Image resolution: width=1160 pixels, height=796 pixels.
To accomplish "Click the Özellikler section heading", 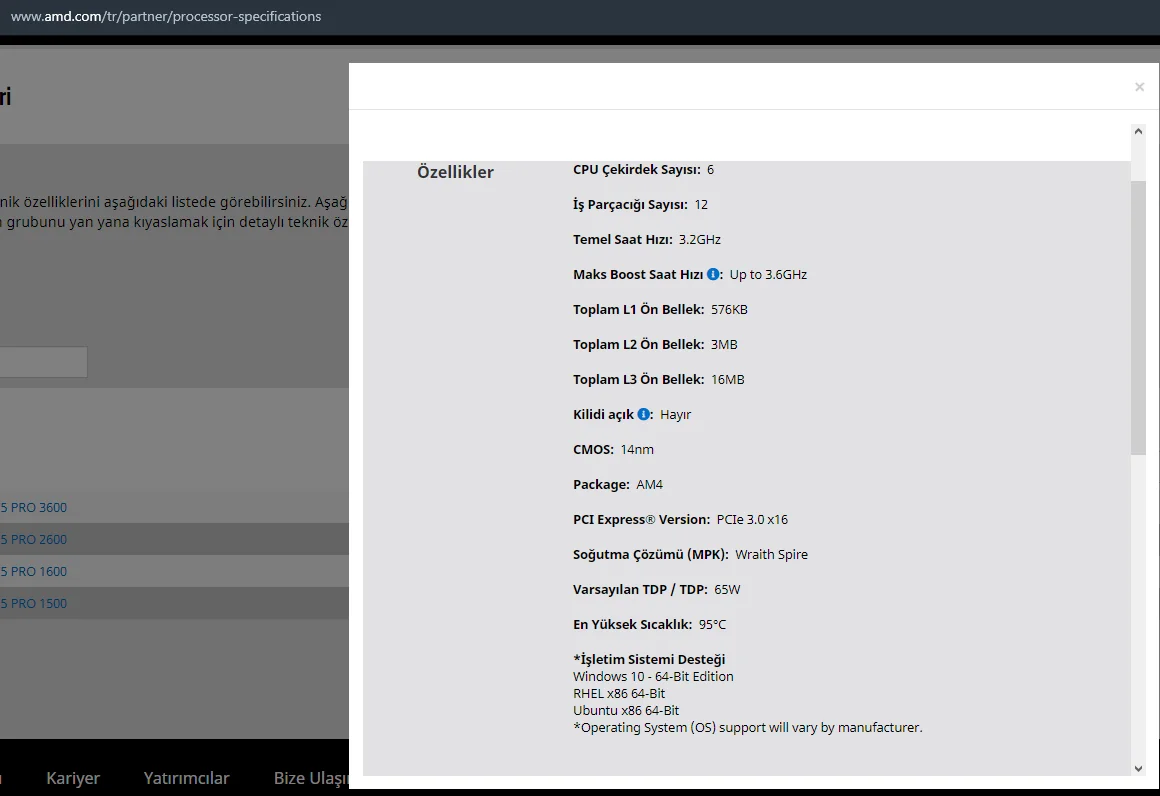I will pos(455,172).
